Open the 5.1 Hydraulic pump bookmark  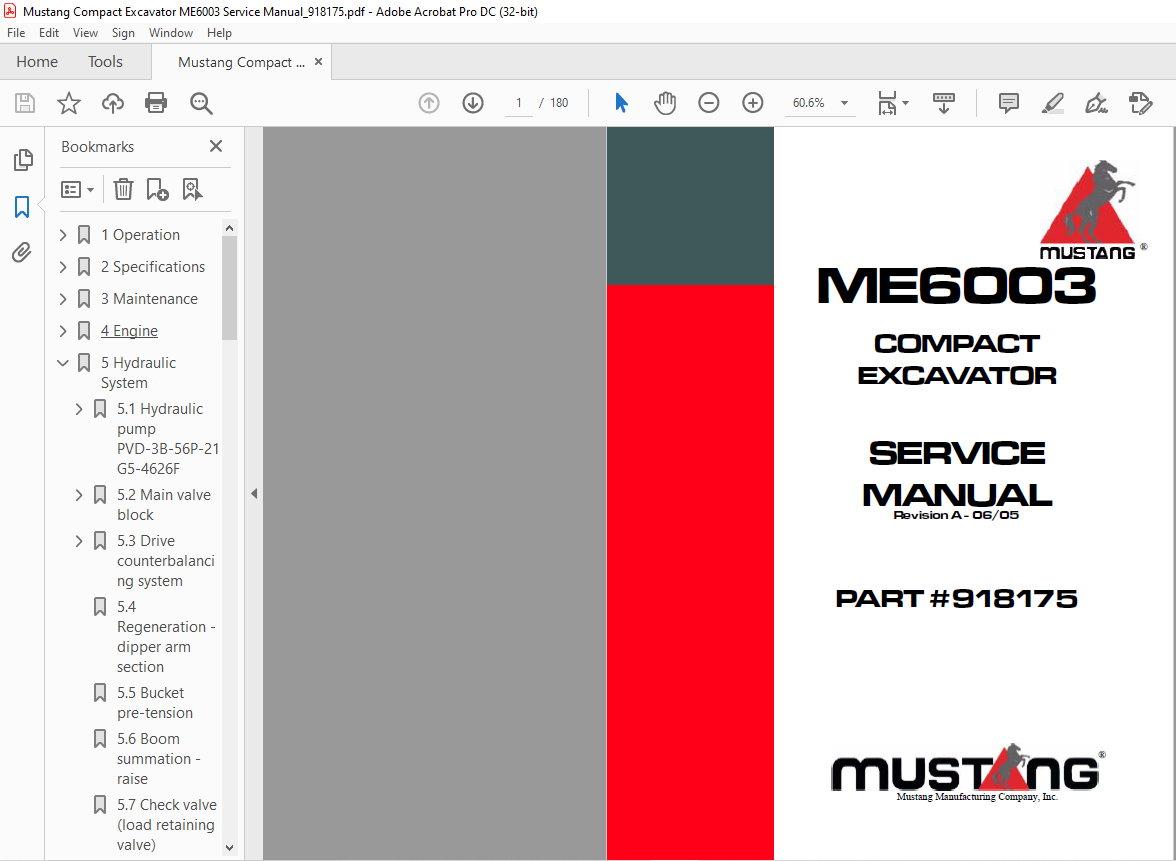168,439
